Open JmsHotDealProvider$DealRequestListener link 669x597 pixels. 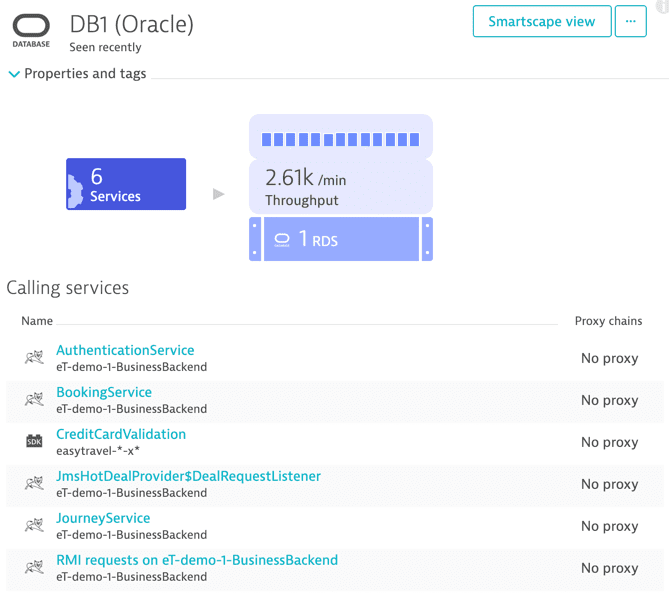[189, 476]
